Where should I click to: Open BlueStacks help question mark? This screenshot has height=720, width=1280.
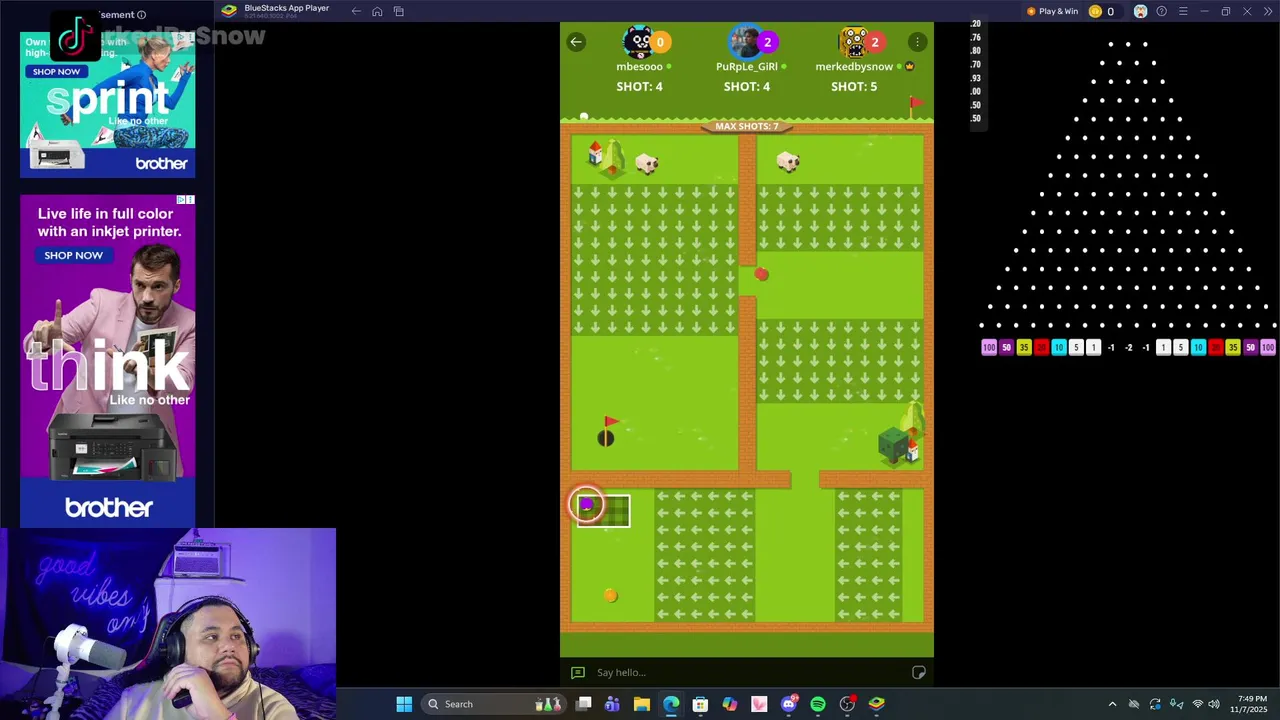1161,11
